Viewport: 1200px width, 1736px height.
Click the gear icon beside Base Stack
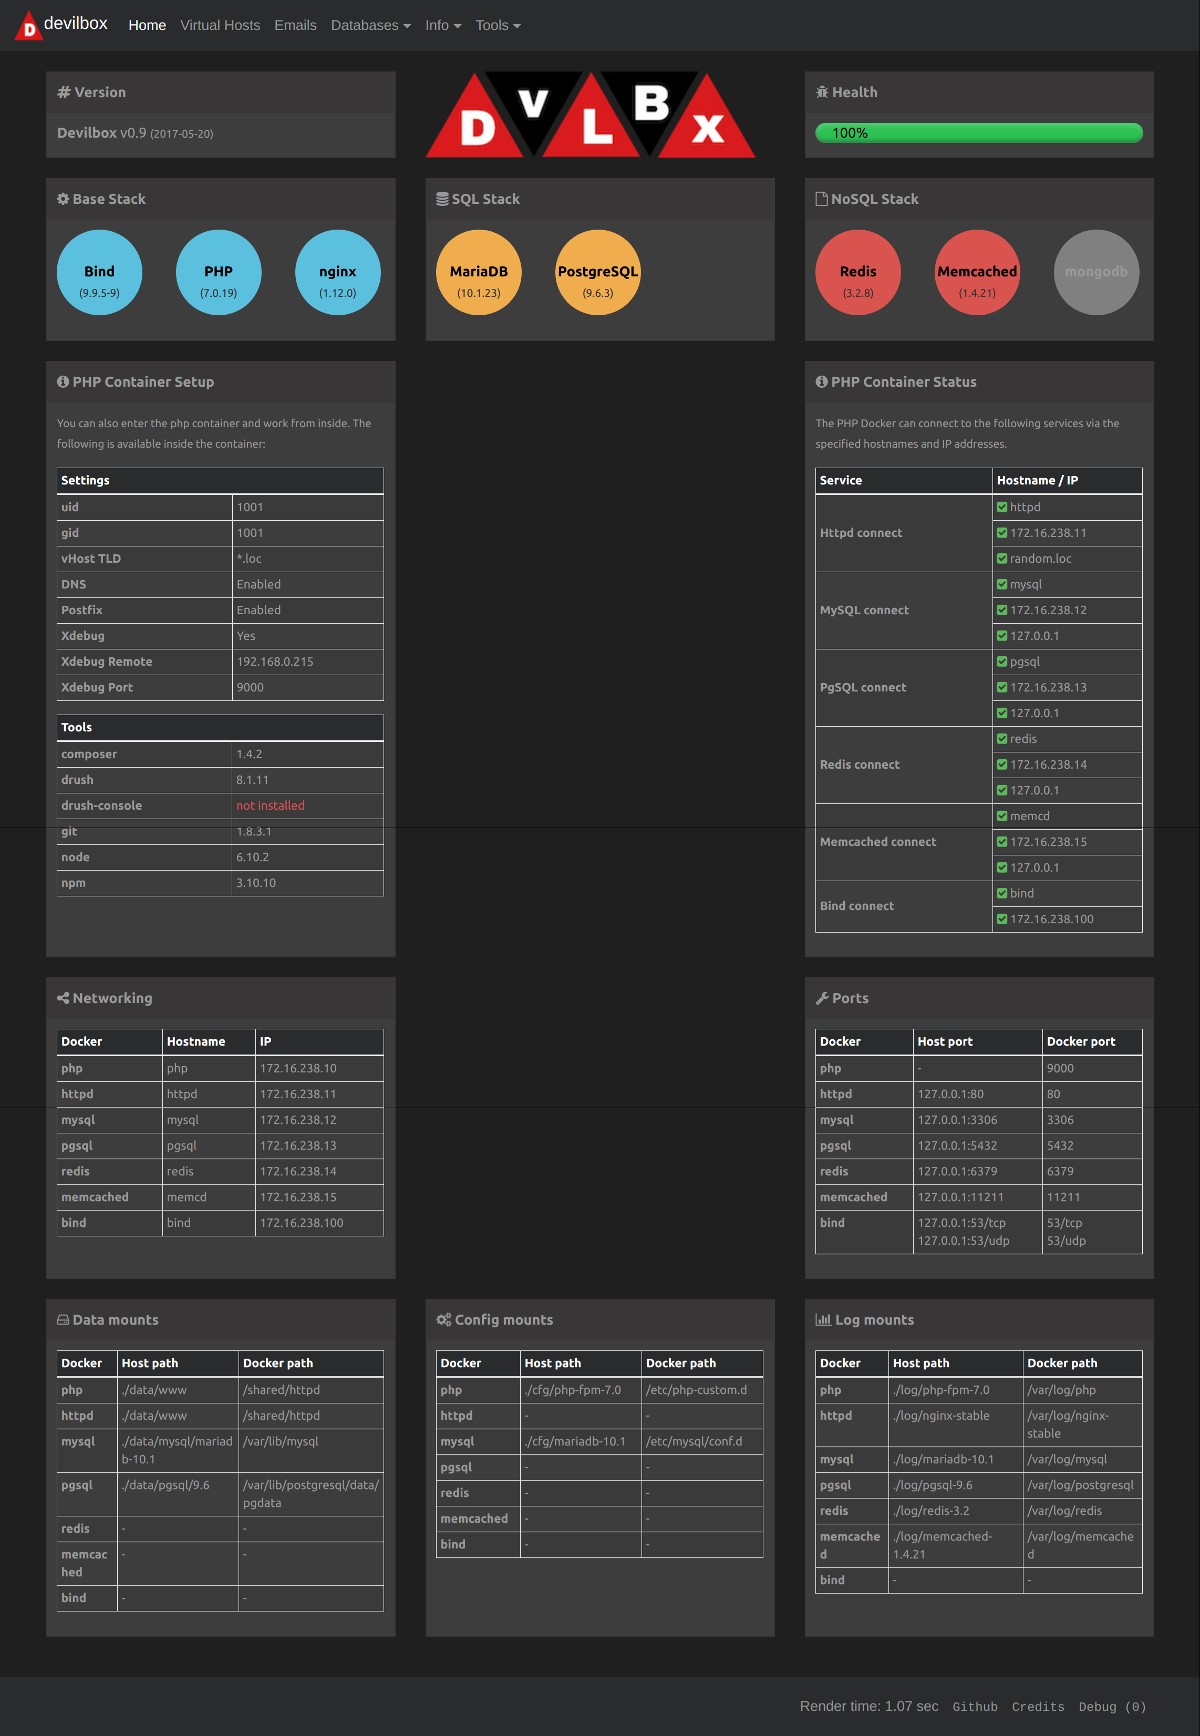[63, 199]
